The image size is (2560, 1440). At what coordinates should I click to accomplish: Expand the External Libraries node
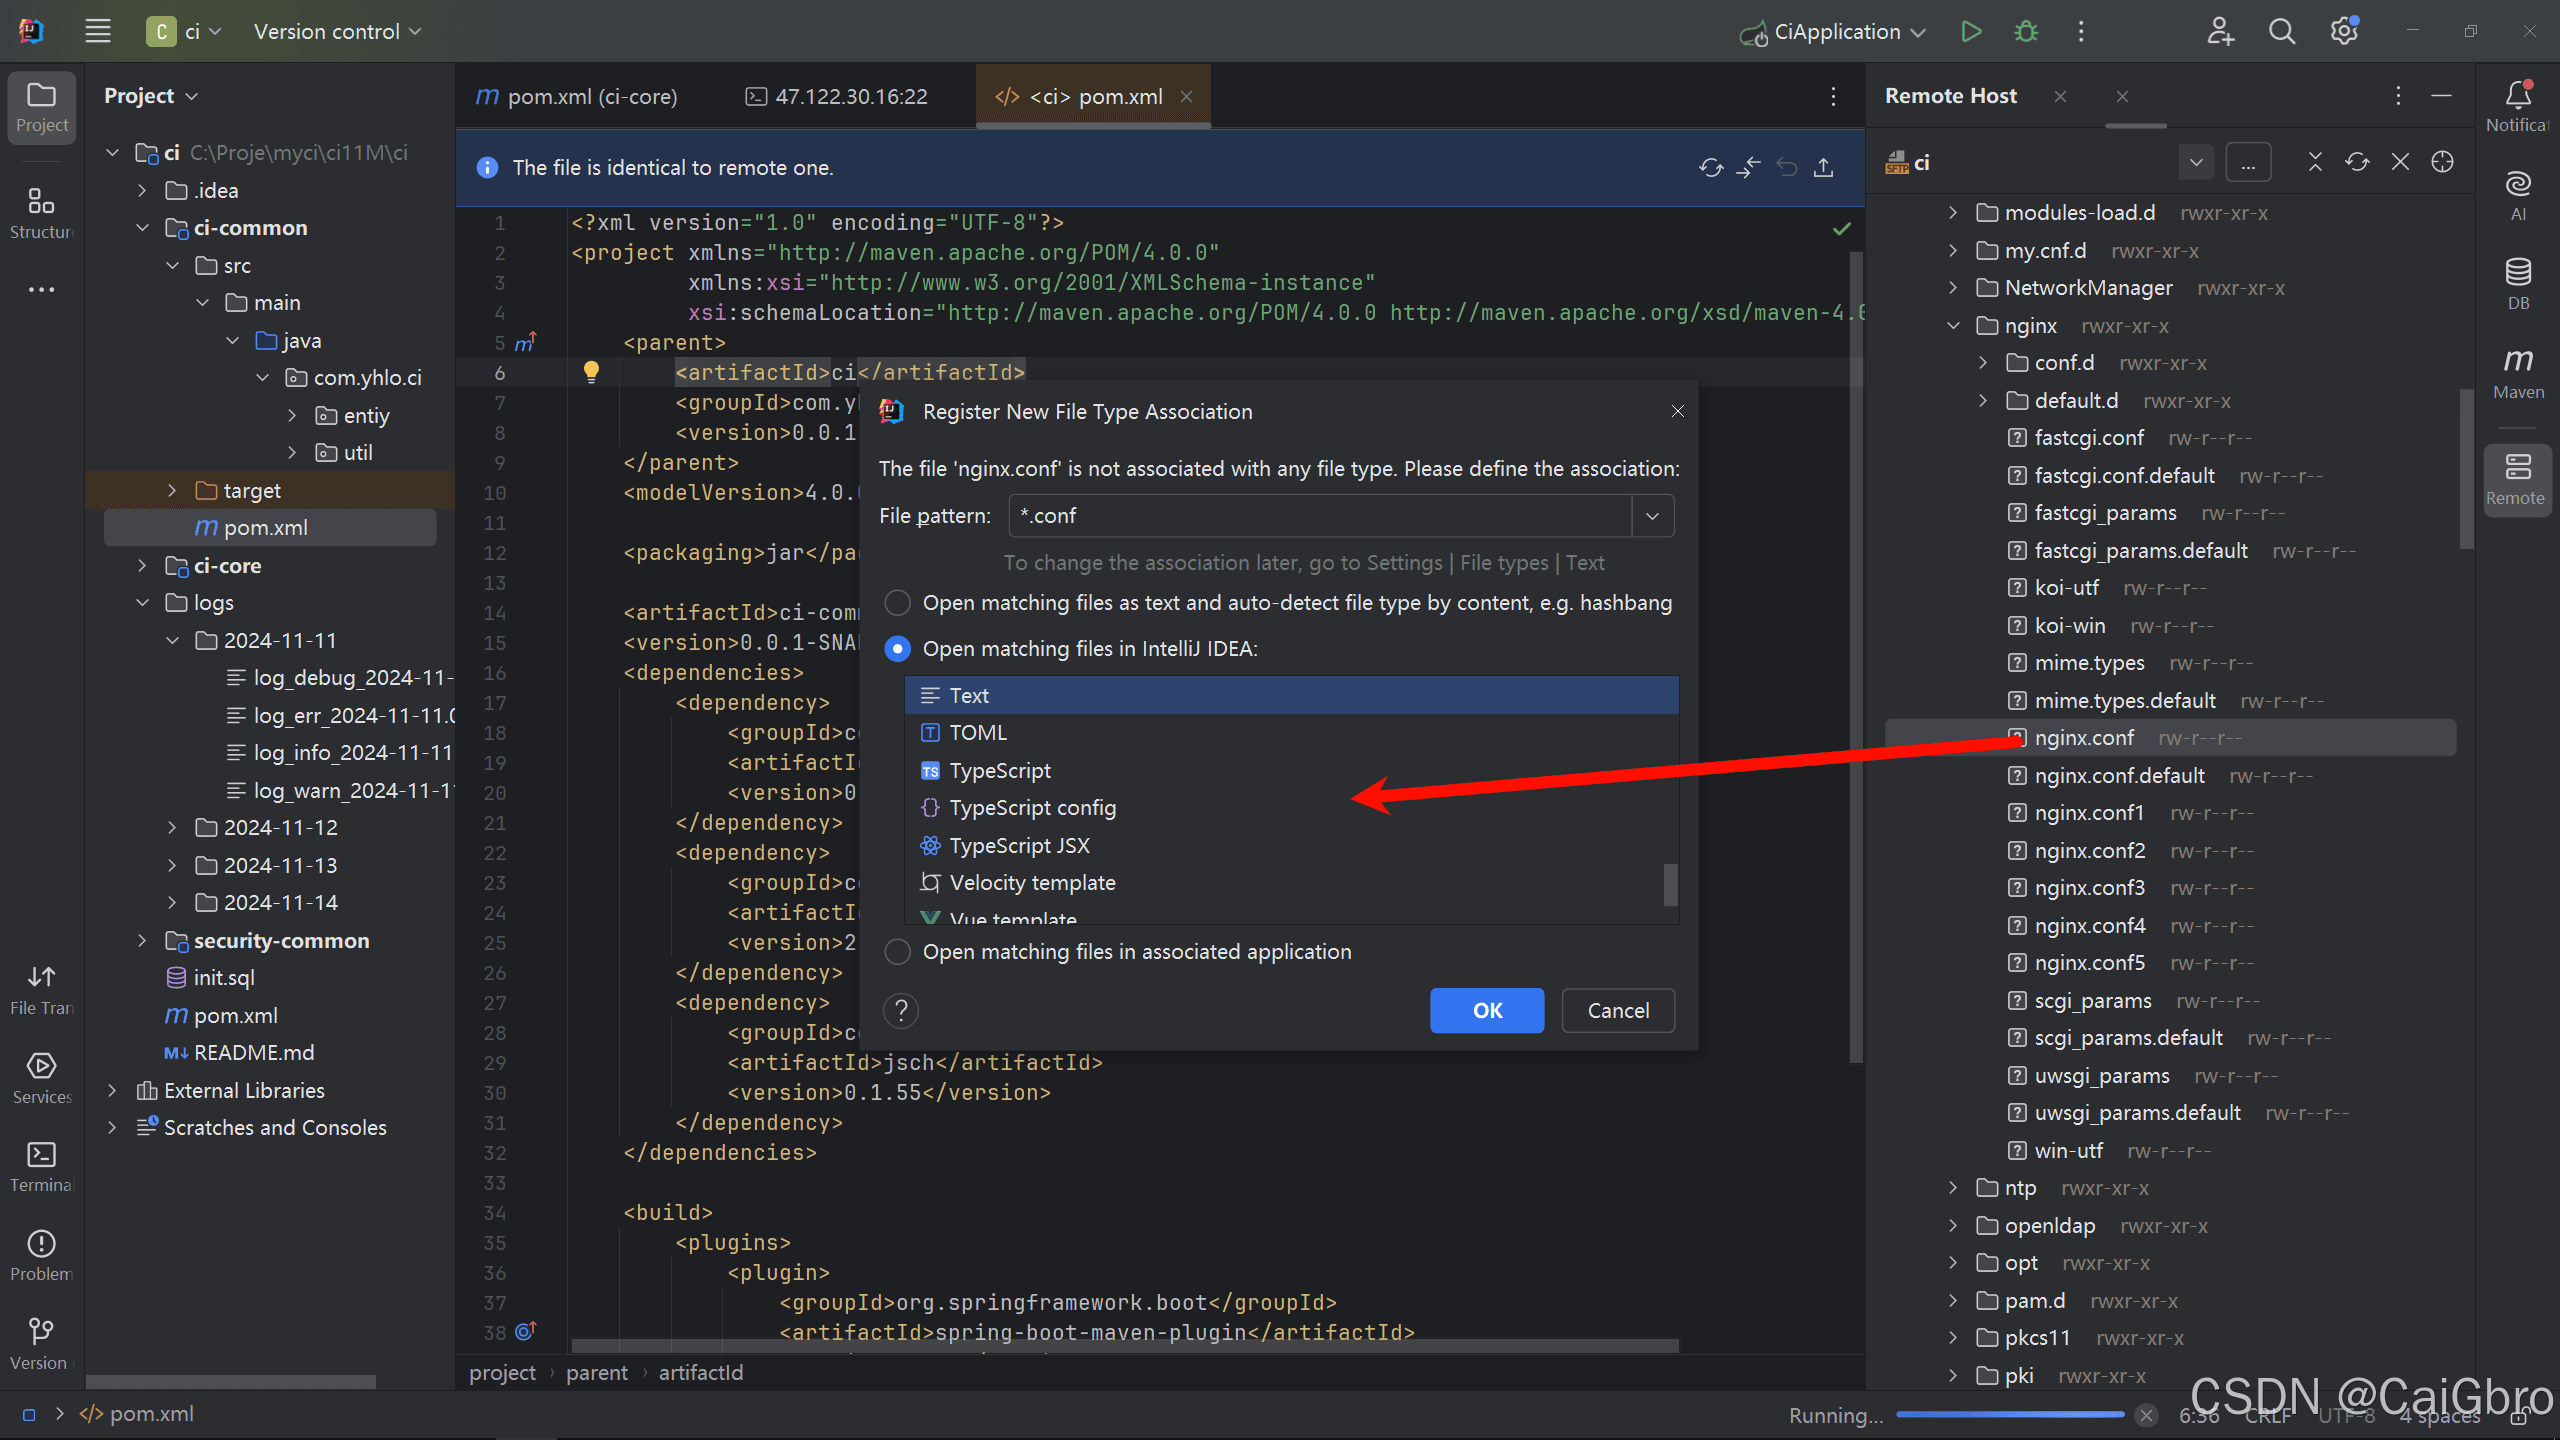112,1090
